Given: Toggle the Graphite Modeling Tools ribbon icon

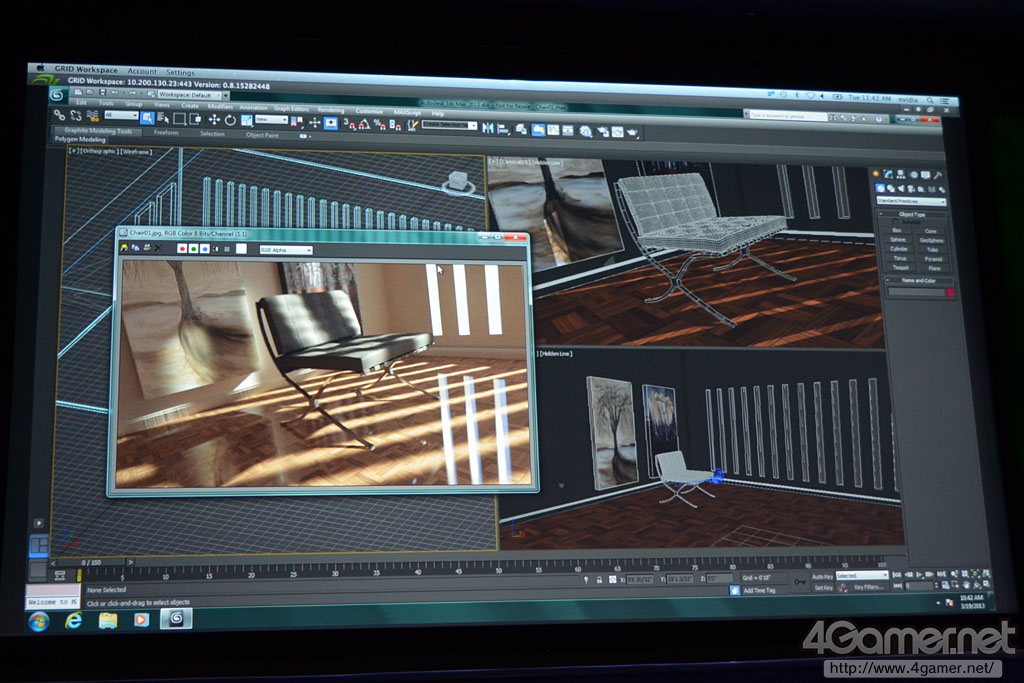Looking at the screenshot, I should [538, 130].
